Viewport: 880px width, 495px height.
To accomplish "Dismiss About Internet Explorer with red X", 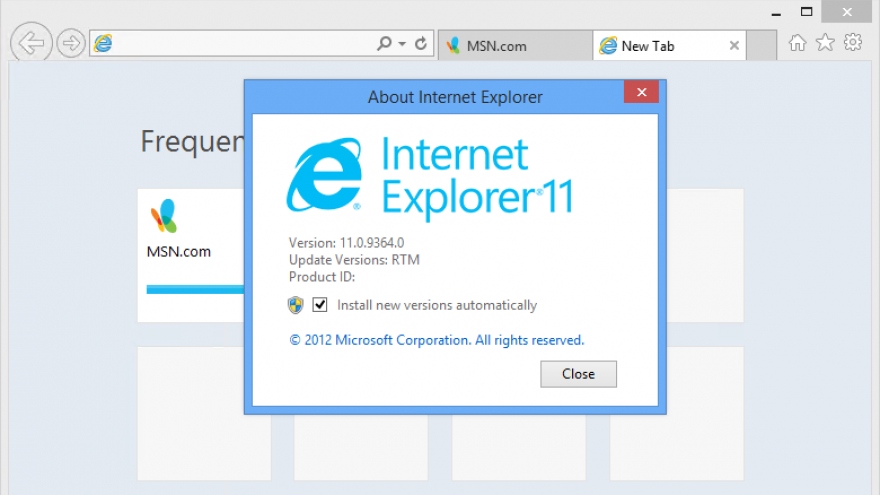I will [x=640, y=93].
